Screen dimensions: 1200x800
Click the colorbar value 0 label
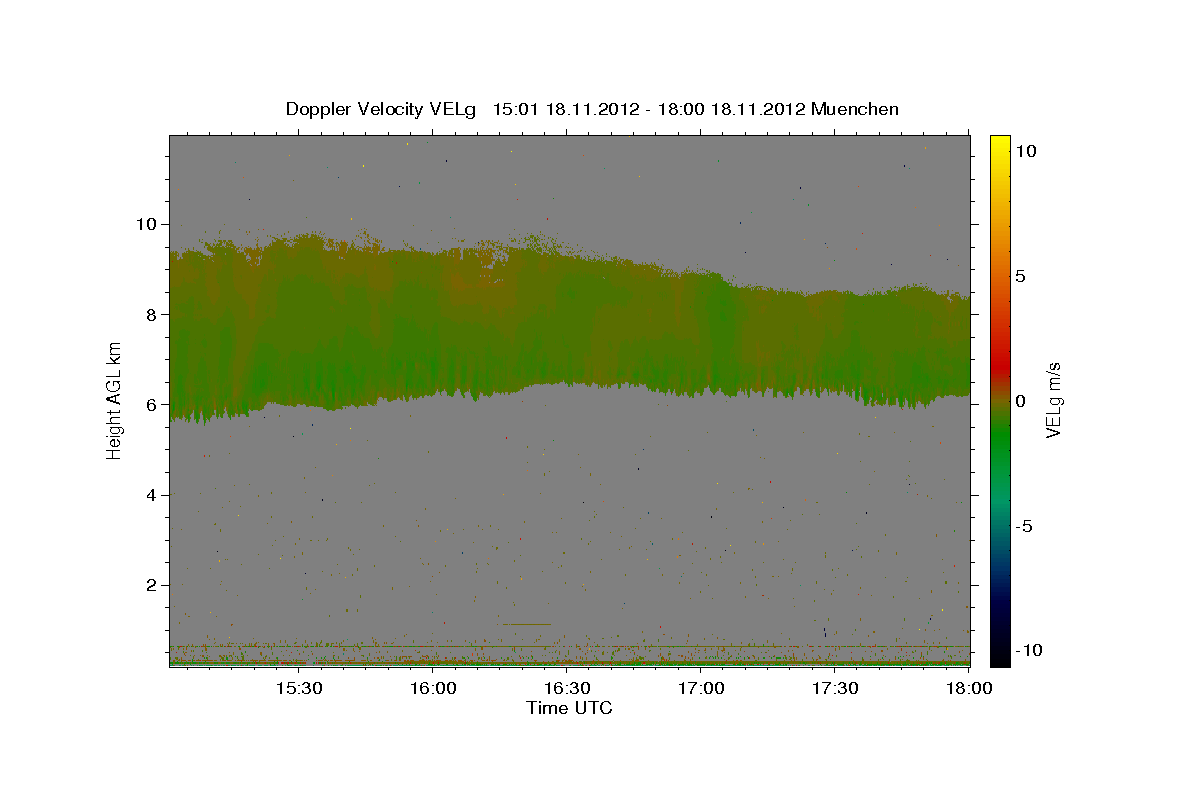pyautogui.click(x=1021, y=401)
